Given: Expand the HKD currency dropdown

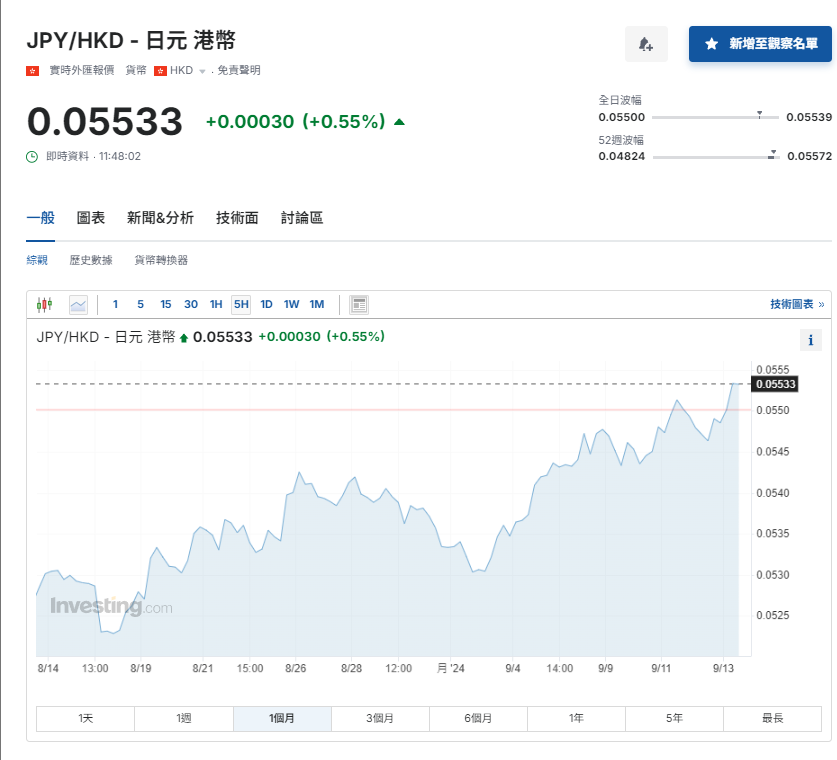Looking at the screenshot, I should [x=201, y=71].
